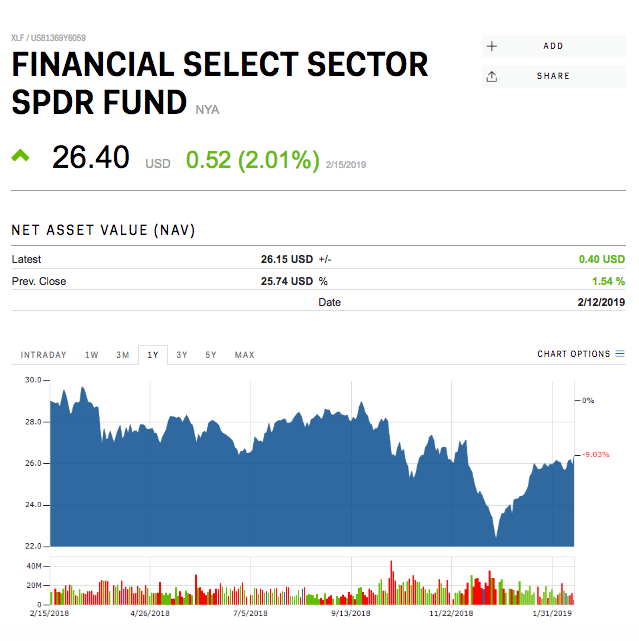Click the 26.40 current price value
639x641 pixels.
coord(91,157)
